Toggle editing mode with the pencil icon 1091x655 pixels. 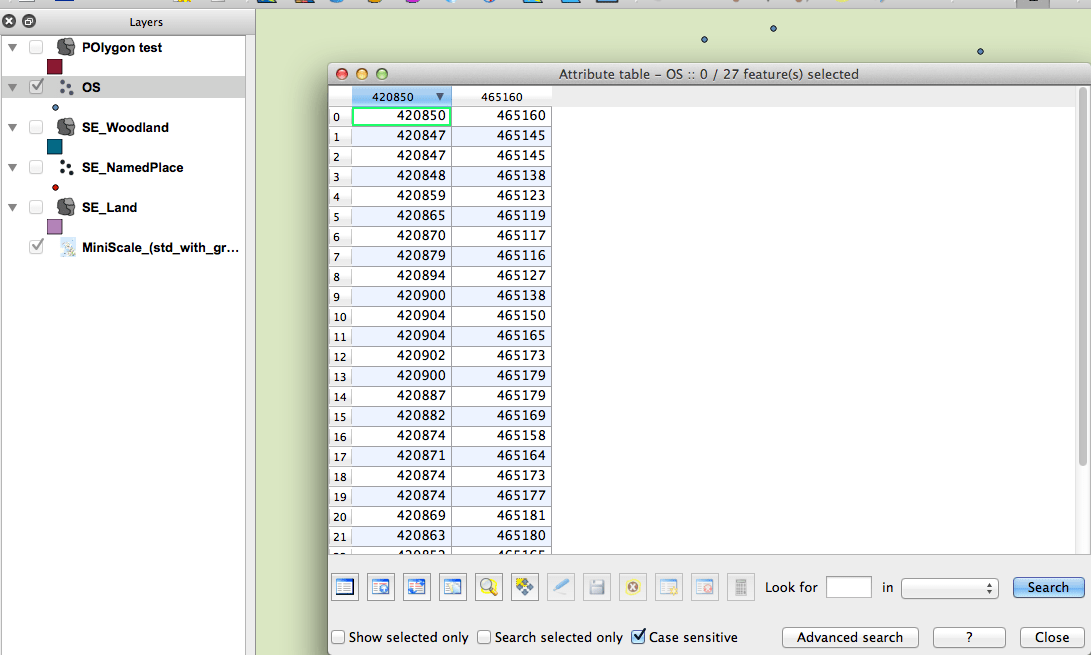561,587
